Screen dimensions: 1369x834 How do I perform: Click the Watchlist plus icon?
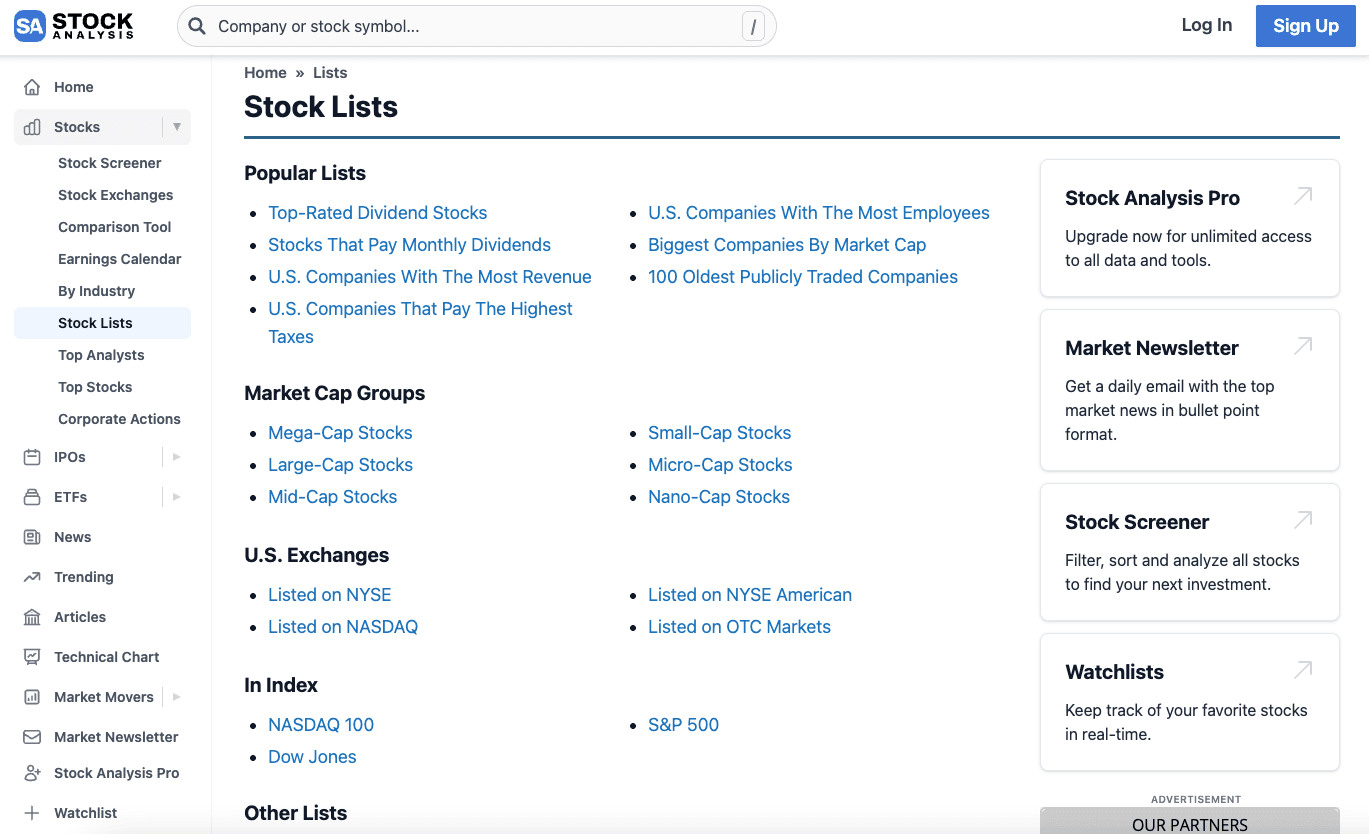30,812
